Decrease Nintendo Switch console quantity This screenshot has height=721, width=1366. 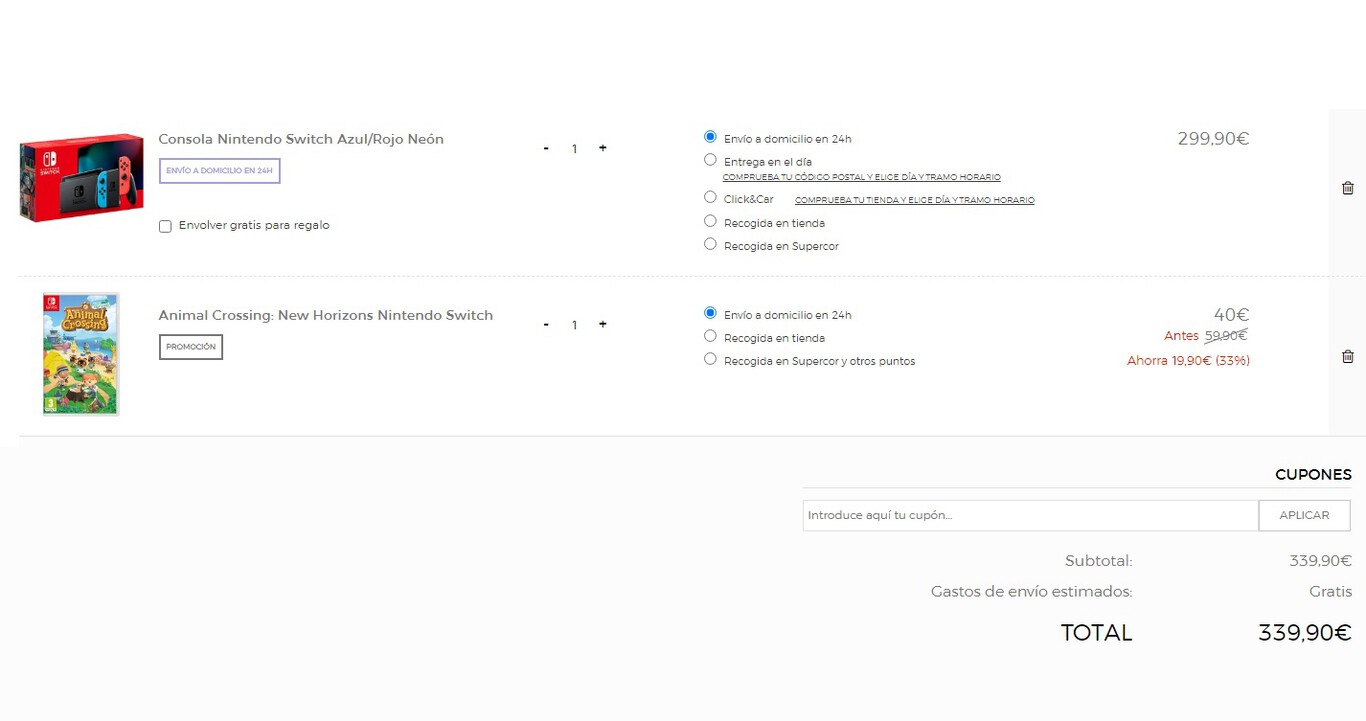(x=546, y=148)
